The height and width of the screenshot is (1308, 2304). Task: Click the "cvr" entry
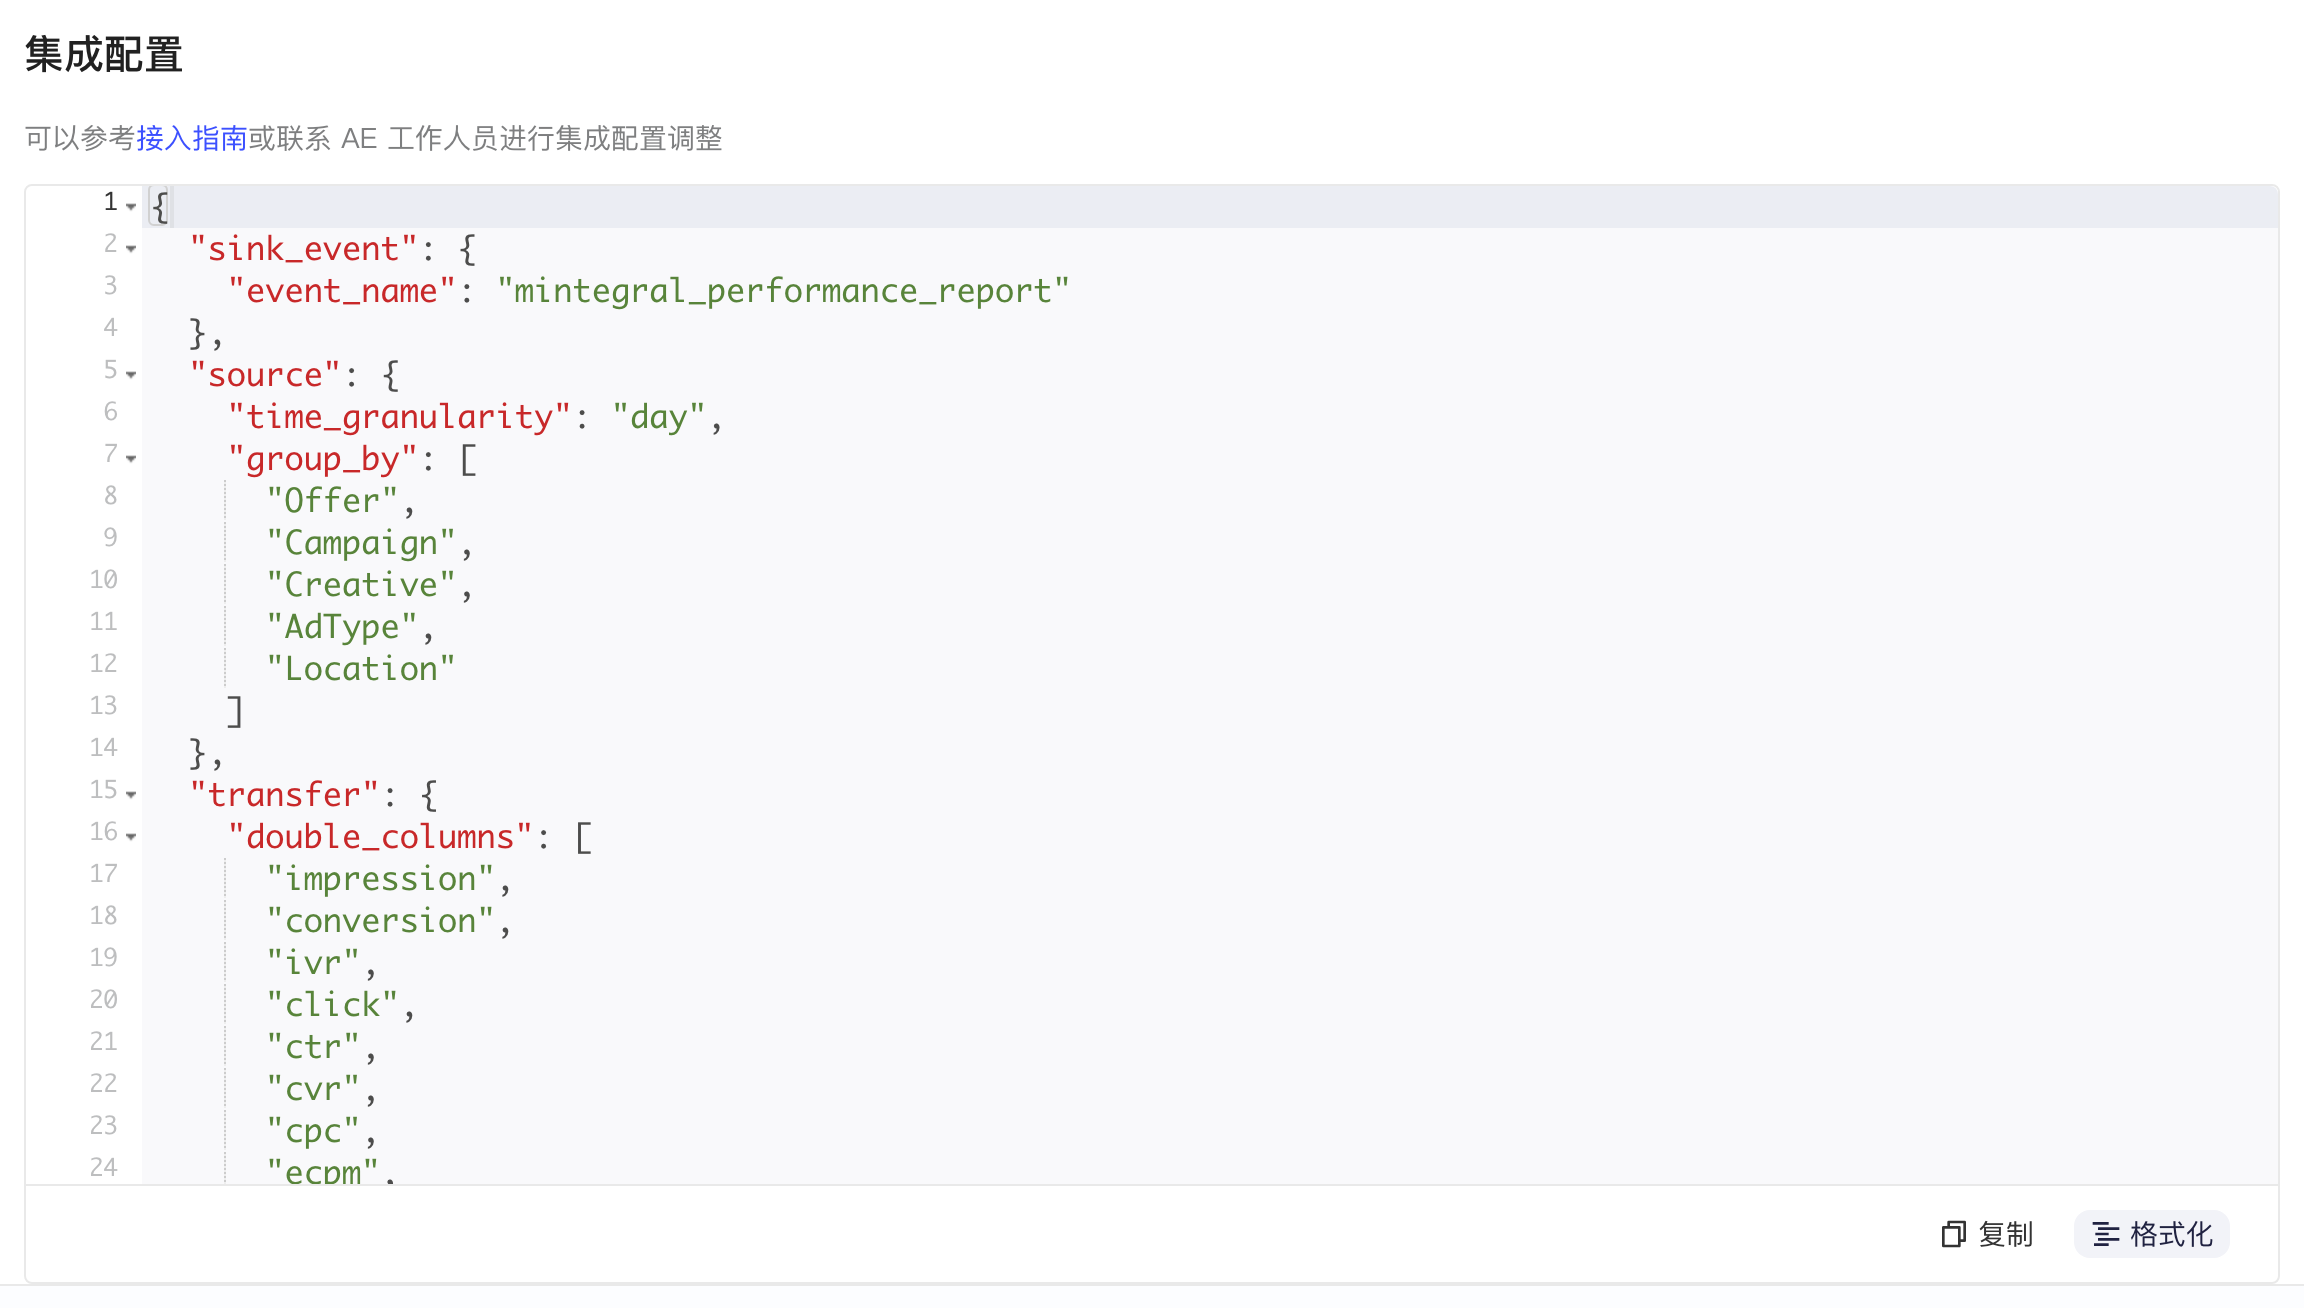pos(313,1089)
